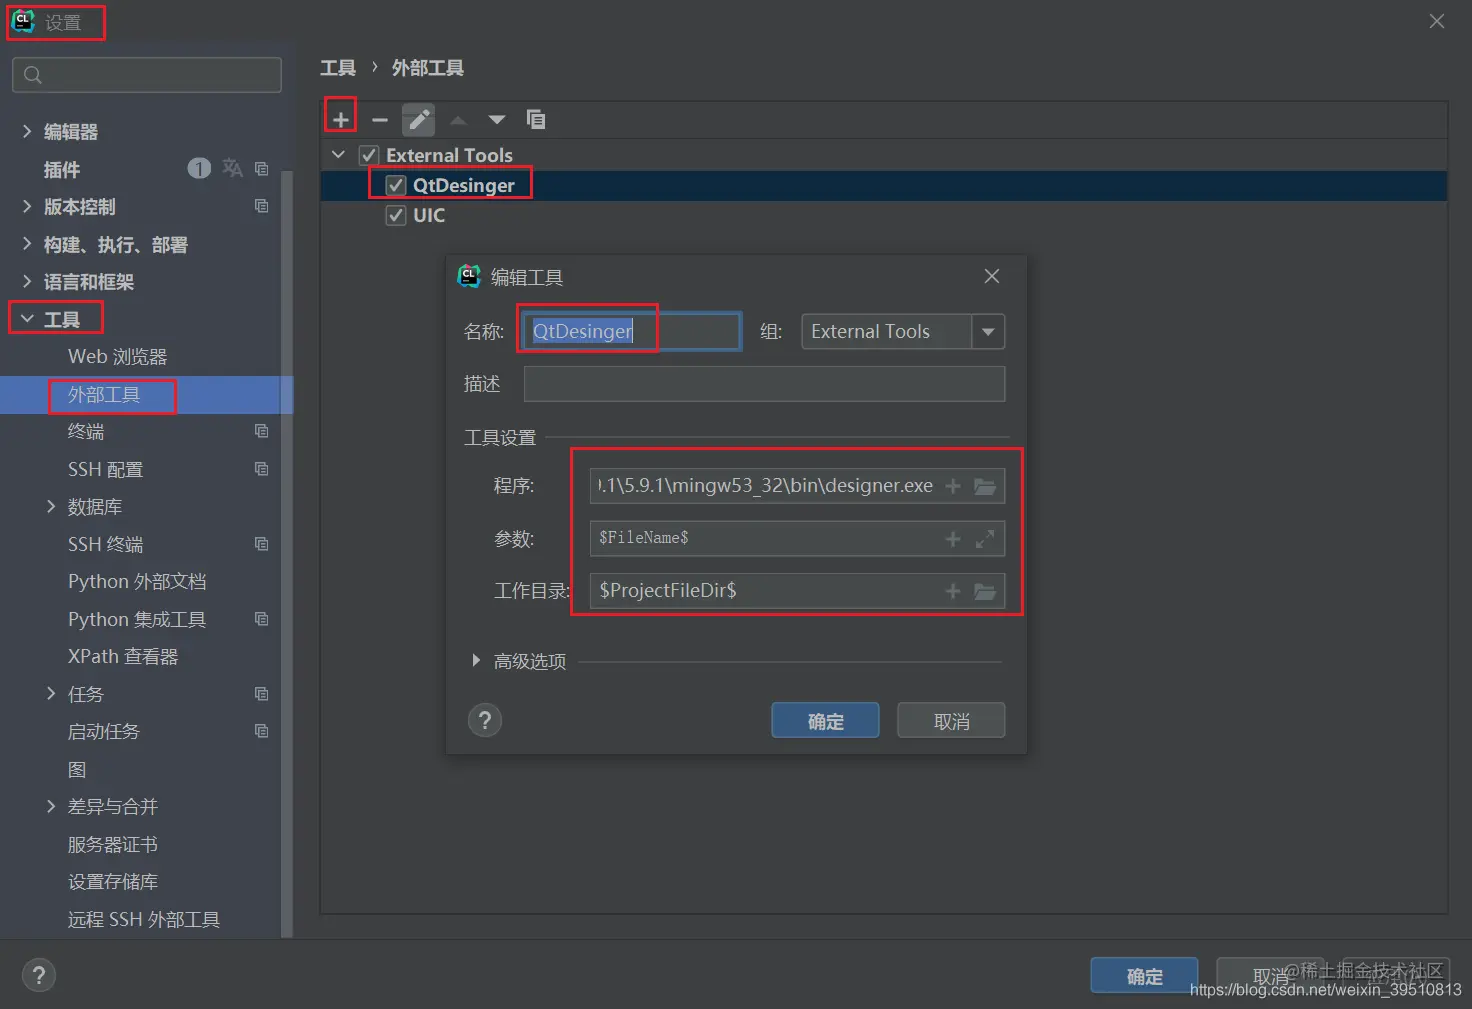Expand the 编辑器 settings category

pos(27,131)
